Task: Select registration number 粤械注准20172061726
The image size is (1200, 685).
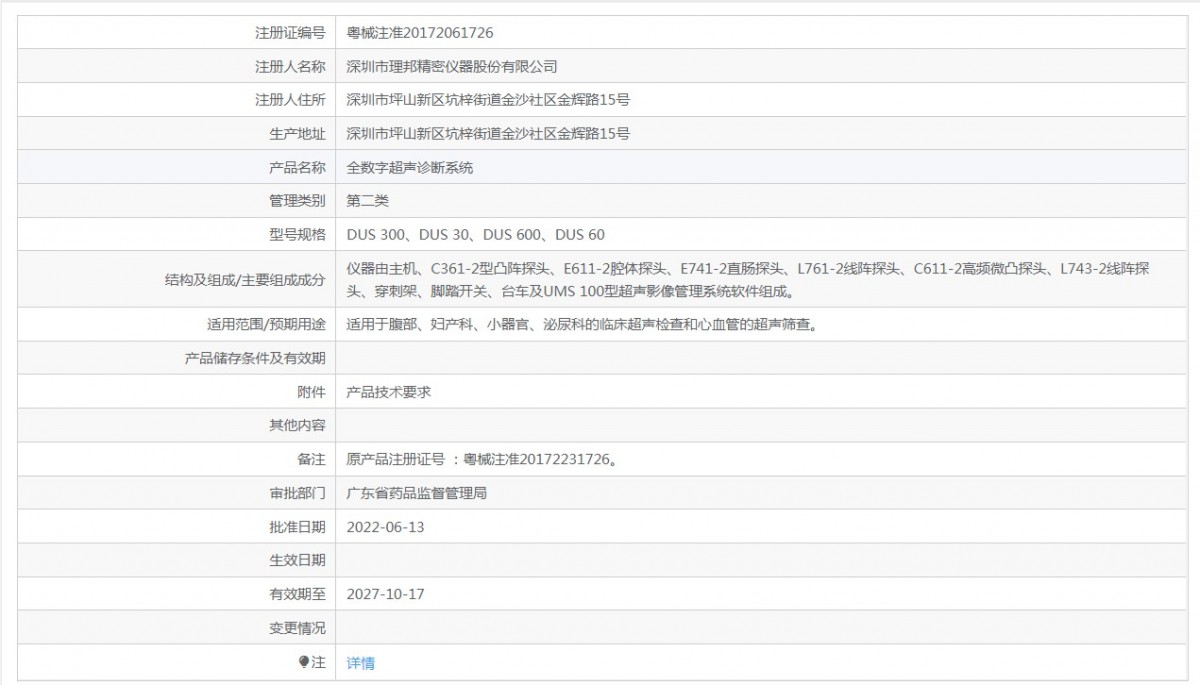Action: [x=419, y=33]
